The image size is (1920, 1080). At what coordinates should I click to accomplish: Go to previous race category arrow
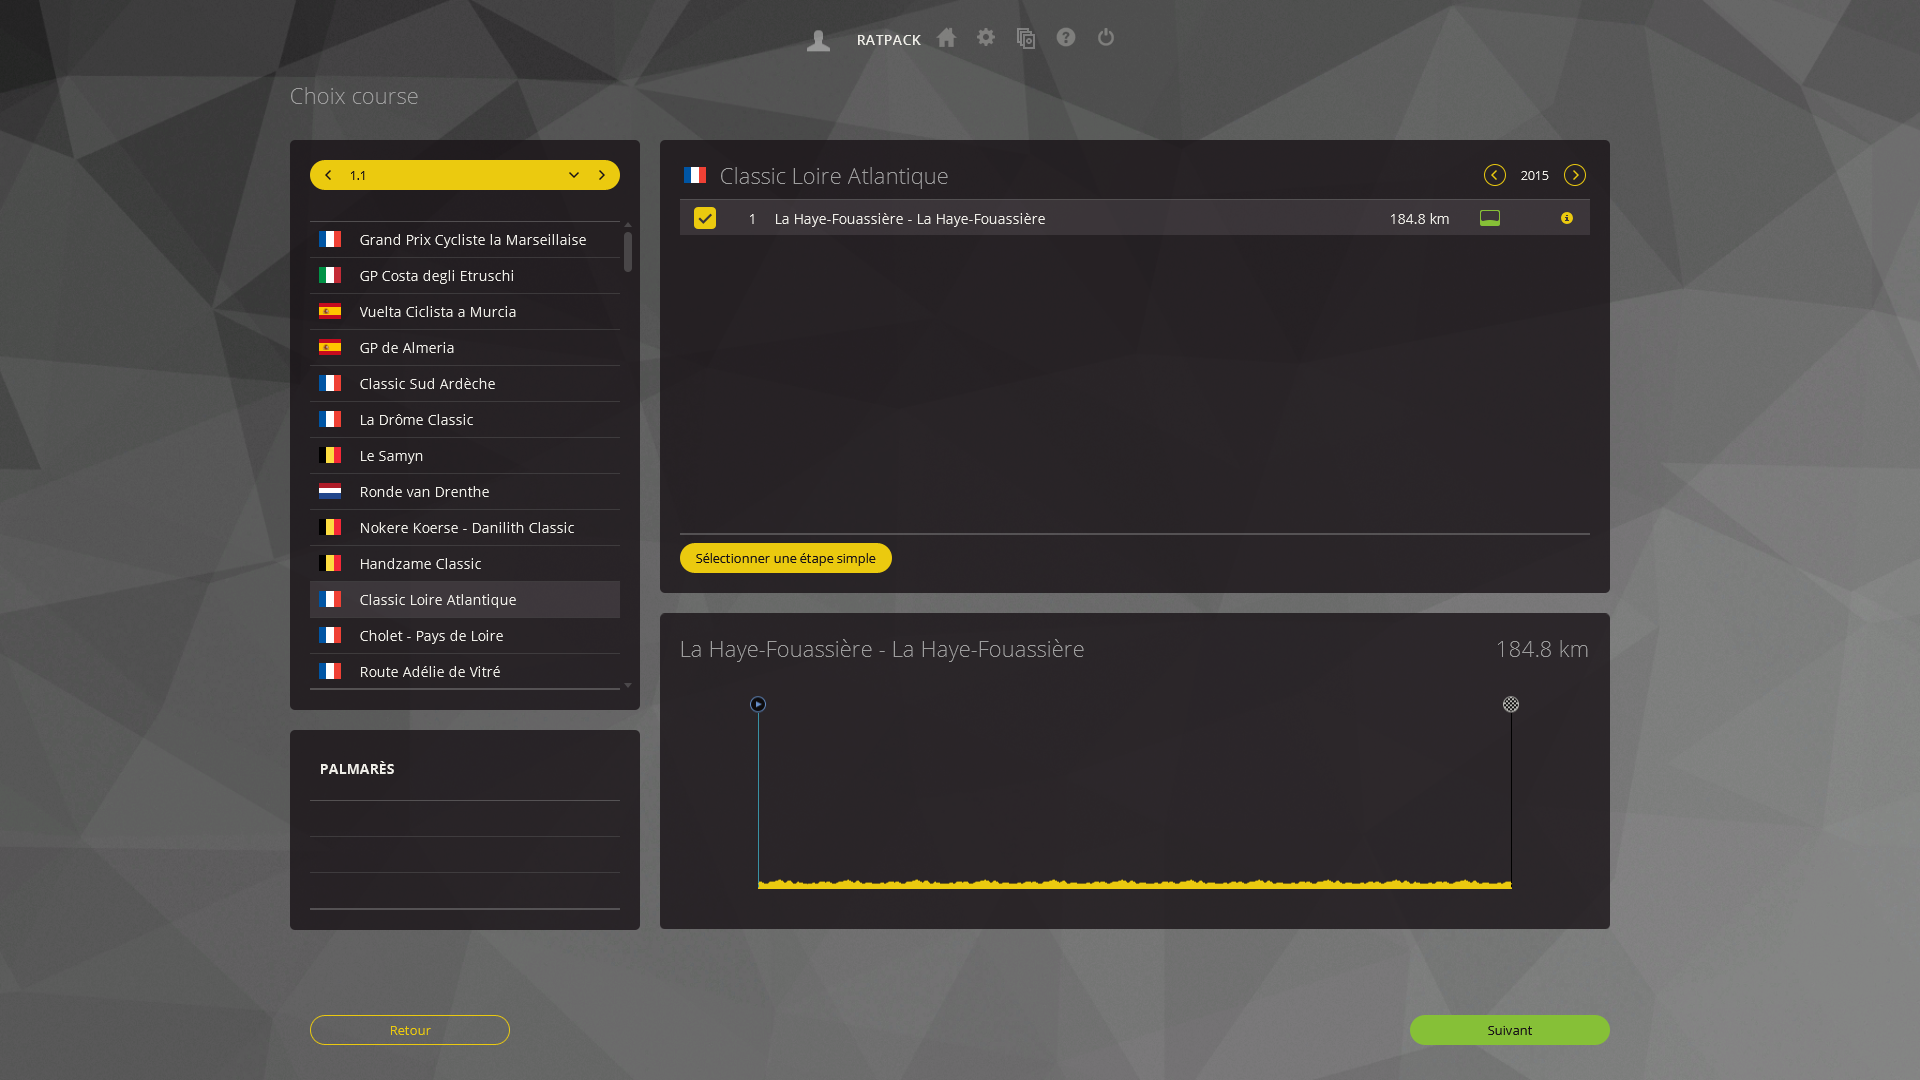coord(328,175)
